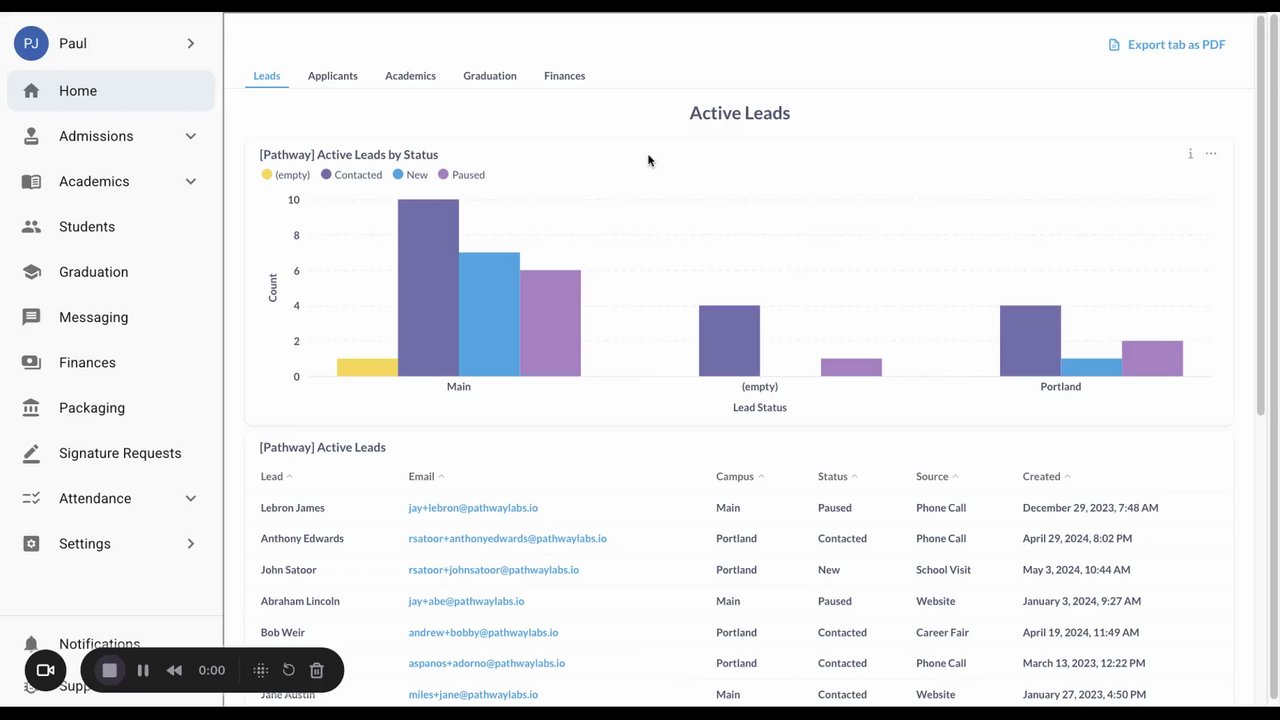Toggle the New legend item
The height and width of the screenshot is (720, 1280).
[410, 175]
